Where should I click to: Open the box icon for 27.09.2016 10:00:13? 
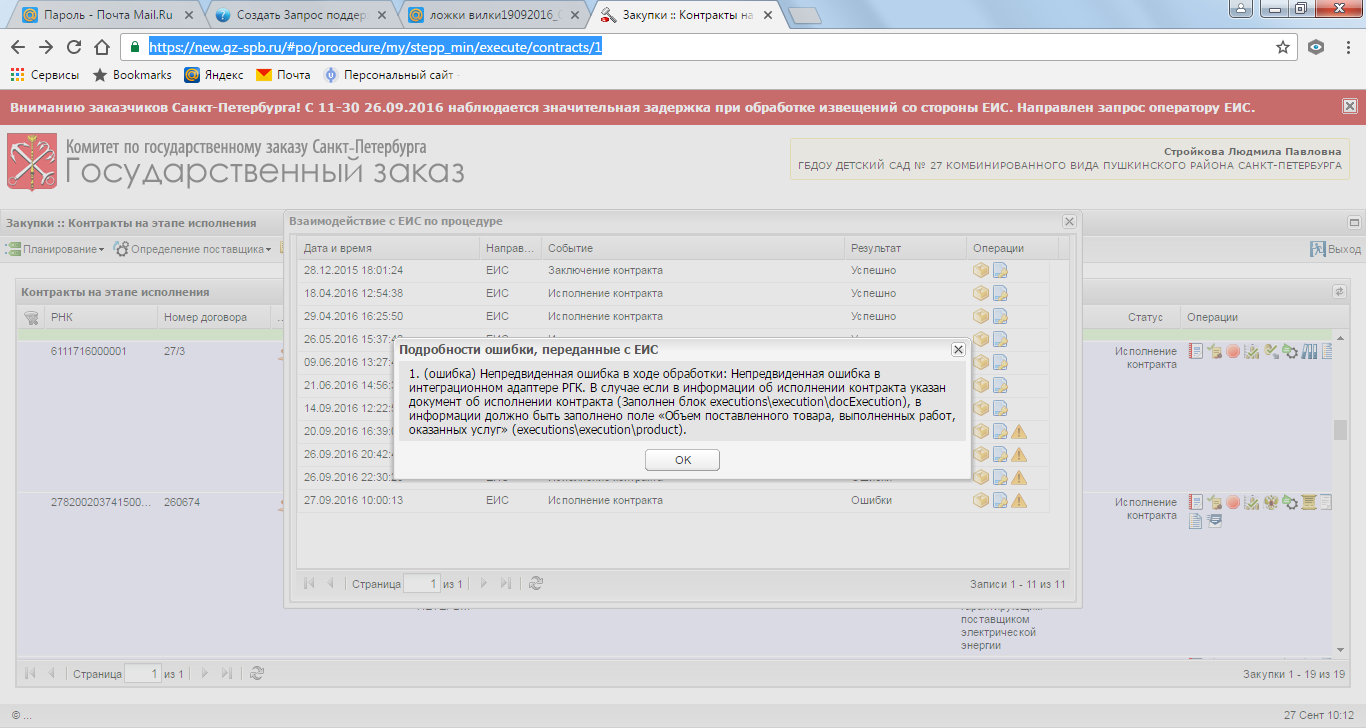[x=981, y=500]
